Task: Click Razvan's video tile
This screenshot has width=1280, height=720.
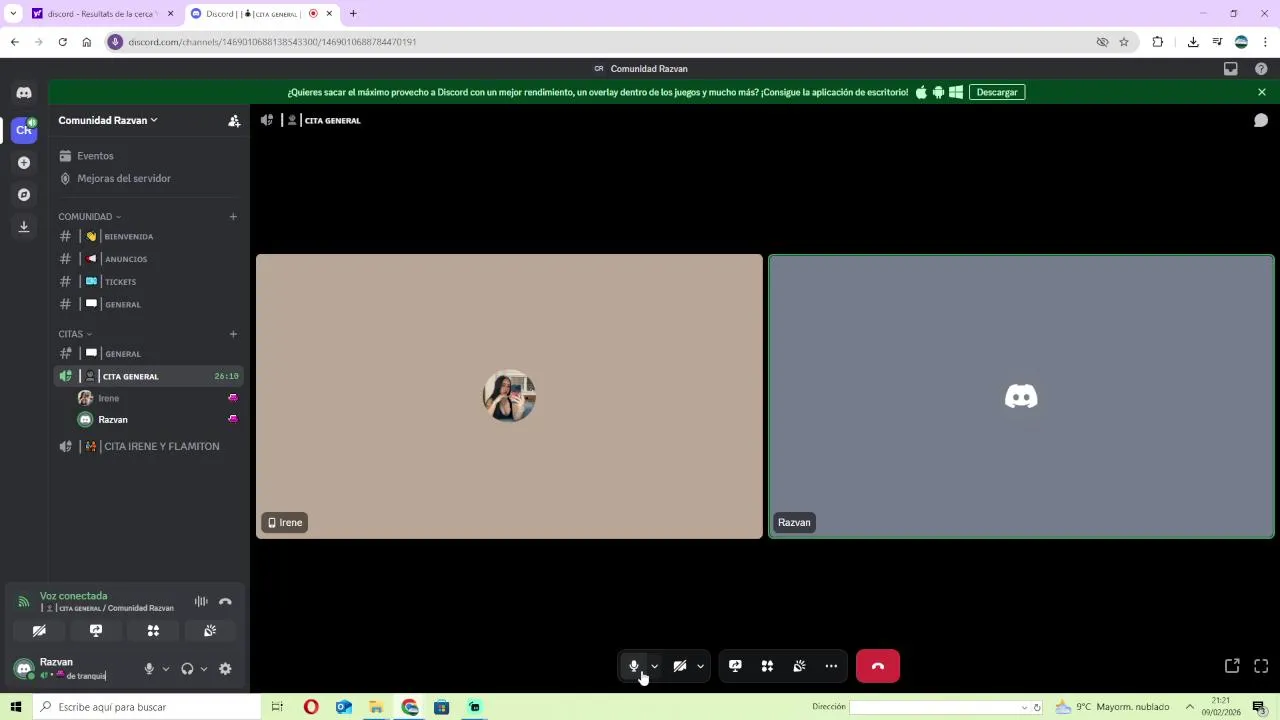Action: point(1021,396)
